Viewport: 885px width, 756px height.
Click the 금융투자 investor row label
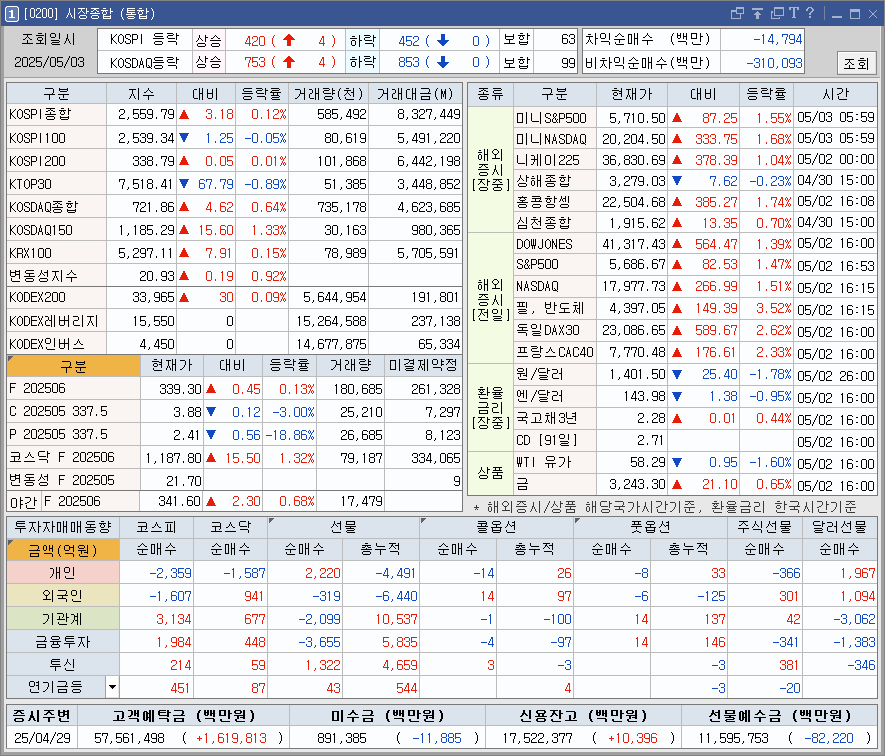(x=63, y=642)
